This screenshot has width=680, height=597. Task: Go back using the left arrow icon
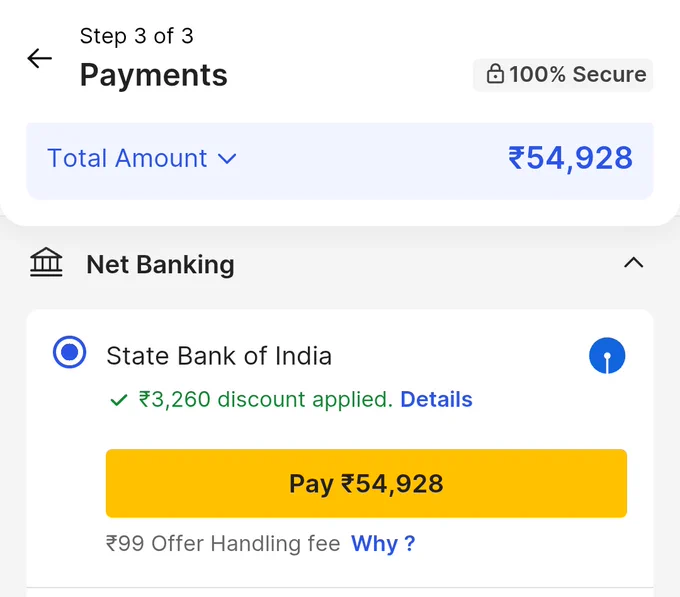39,58
